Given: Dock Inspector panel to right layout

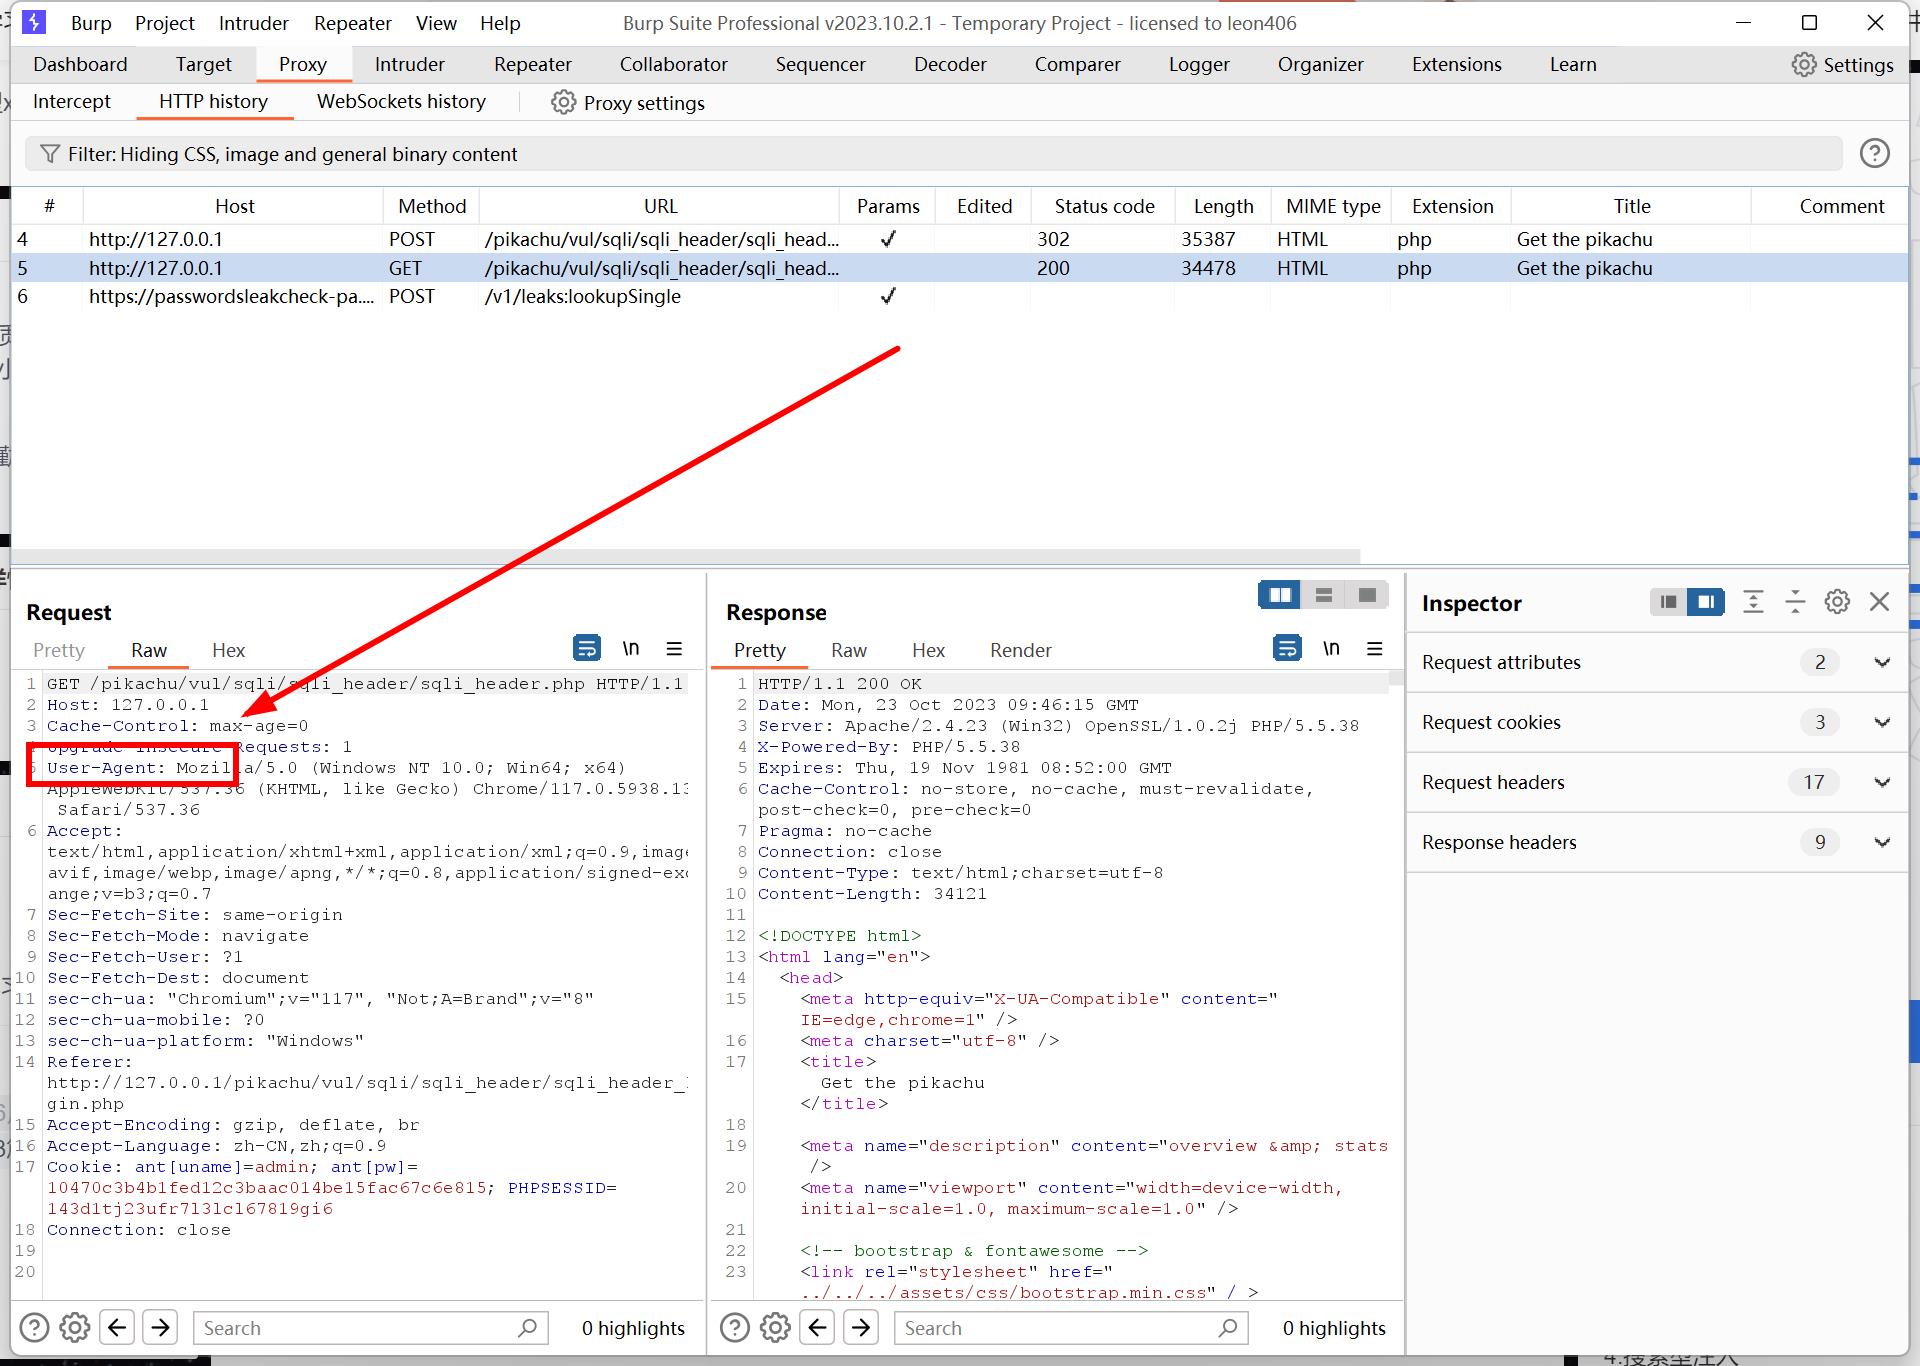Looking at the screenshot, I should (x=1706, y=602).
